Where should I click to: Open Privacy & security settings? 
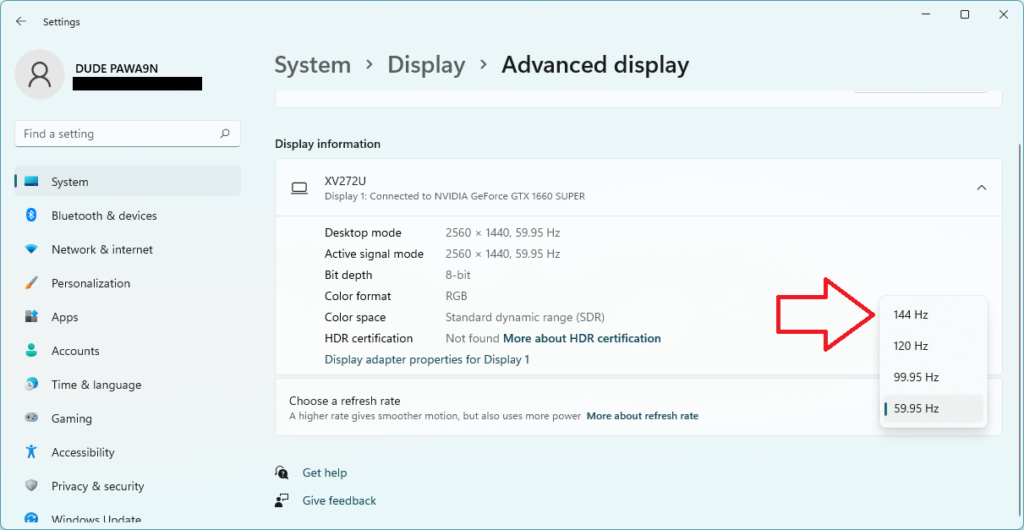[98, 487]
